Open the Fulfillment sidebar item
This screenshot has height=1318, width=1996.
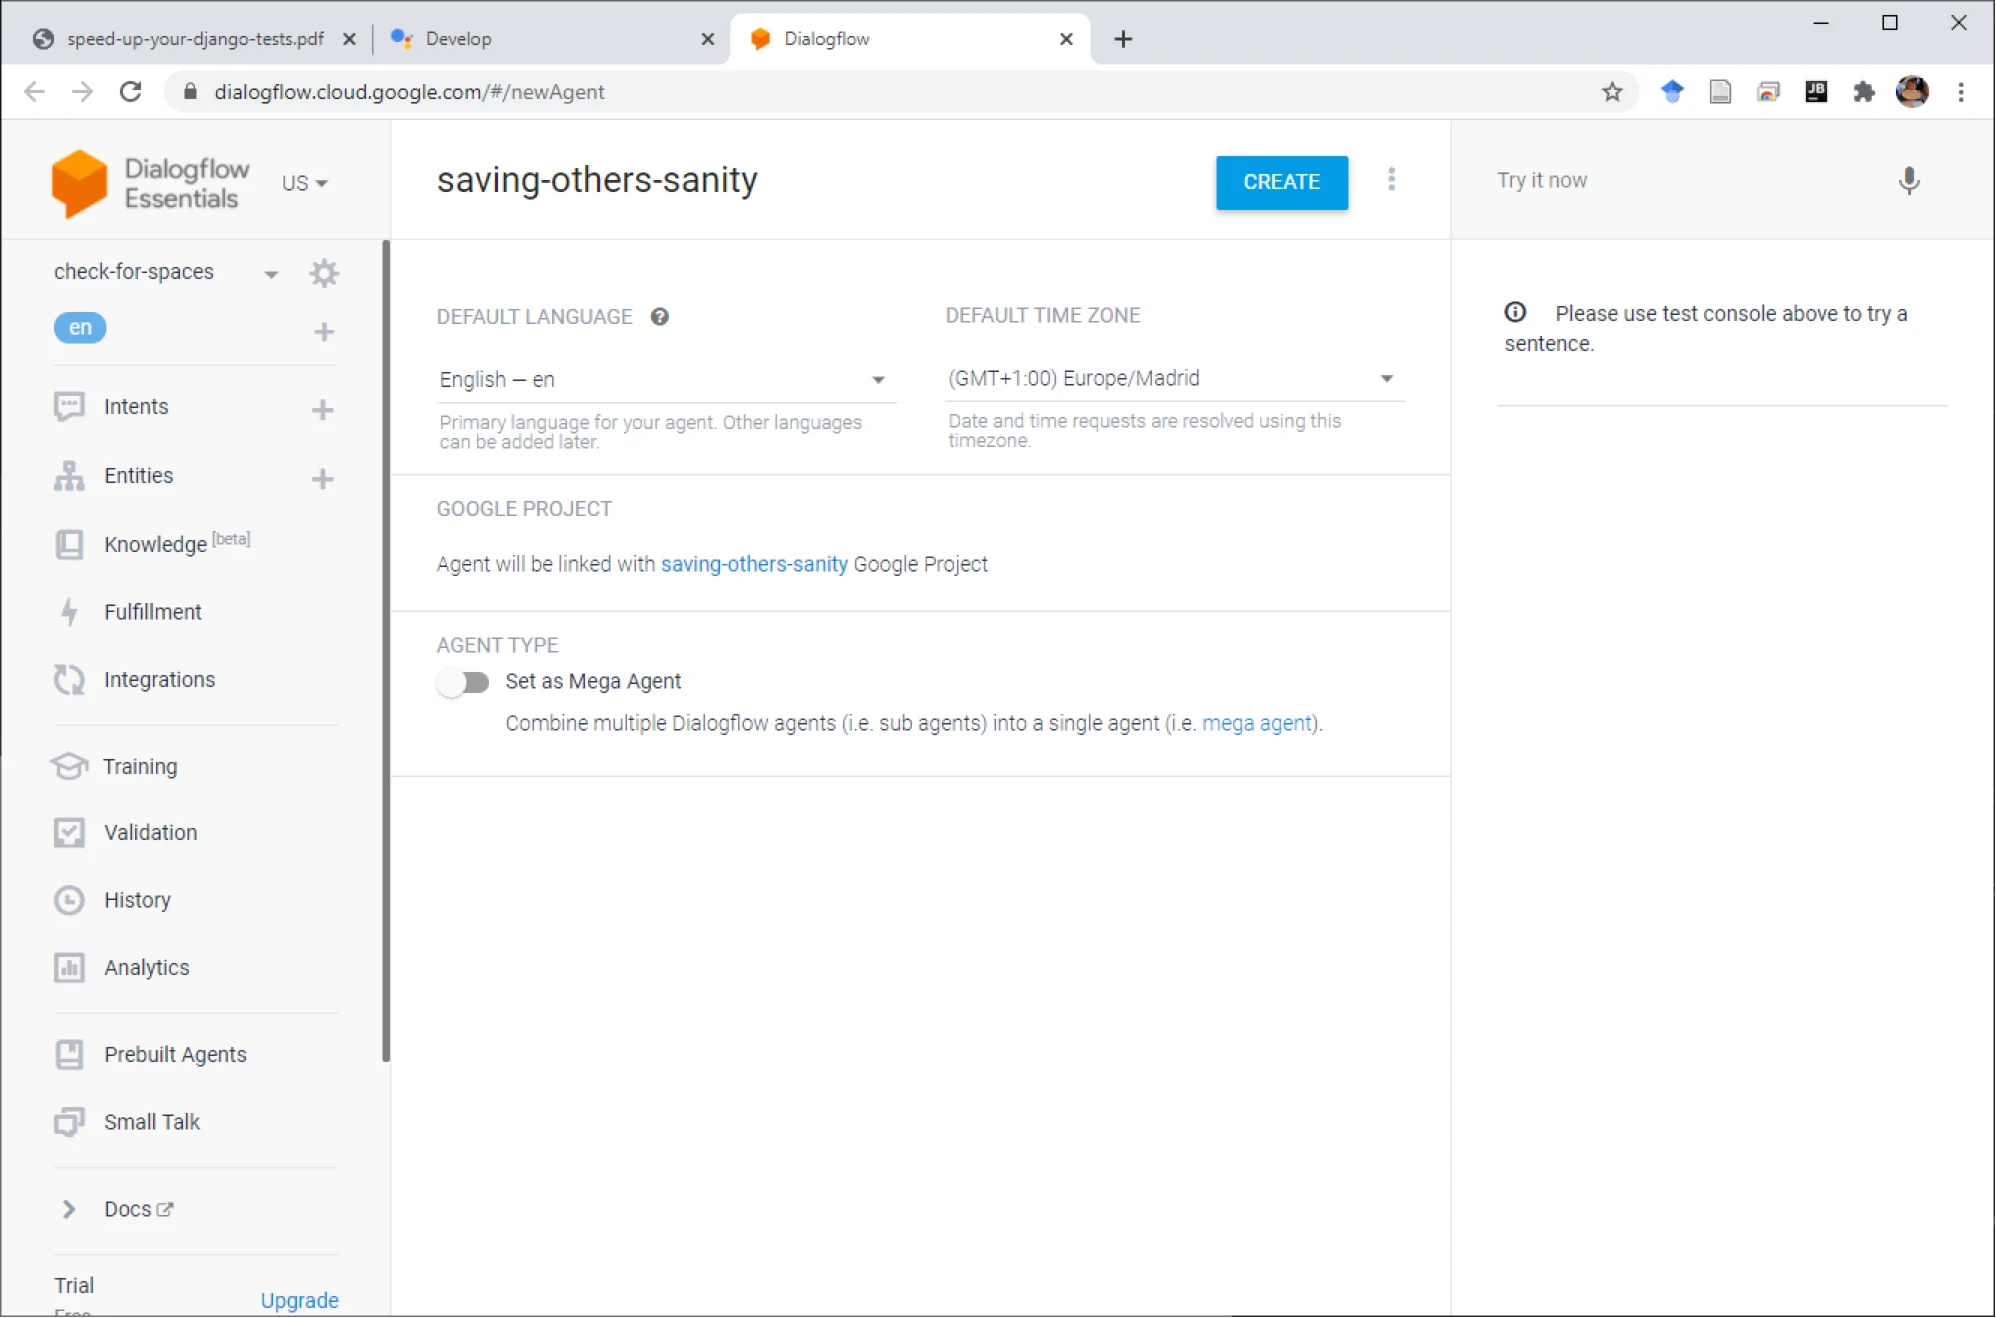[152, 612]
